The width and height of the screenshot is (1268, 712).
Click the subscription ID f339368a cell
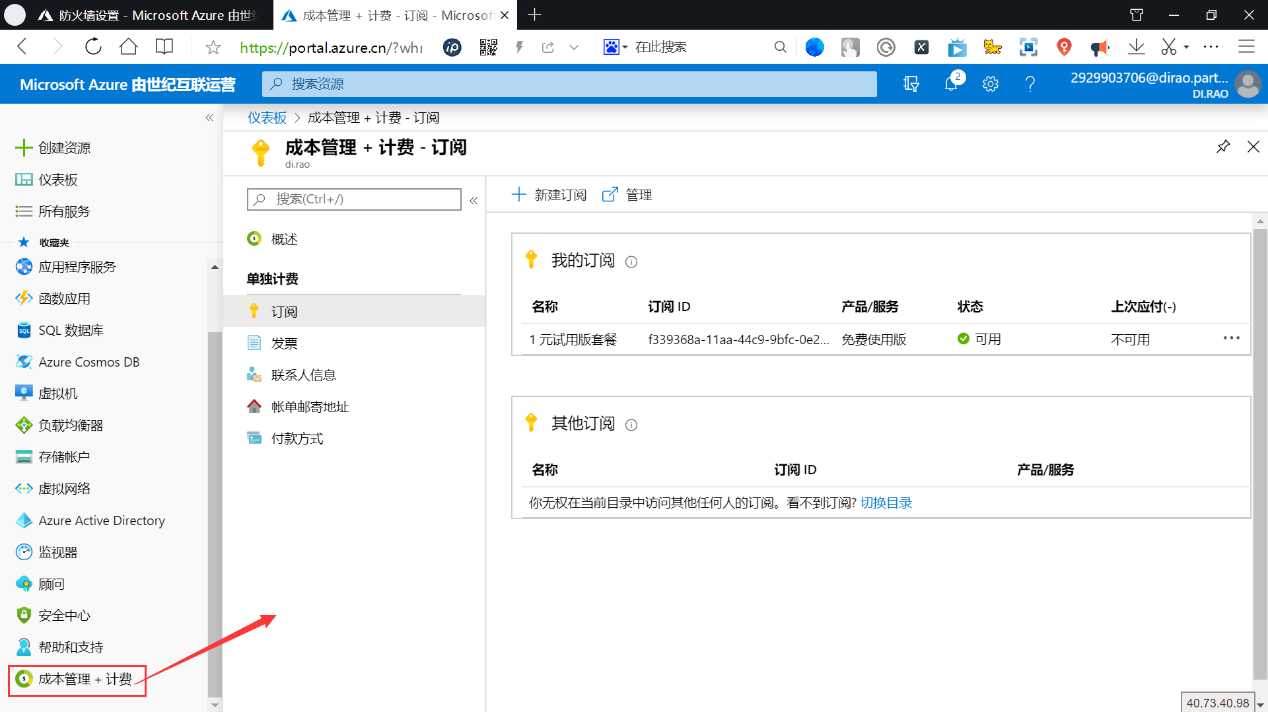point(739,340)
